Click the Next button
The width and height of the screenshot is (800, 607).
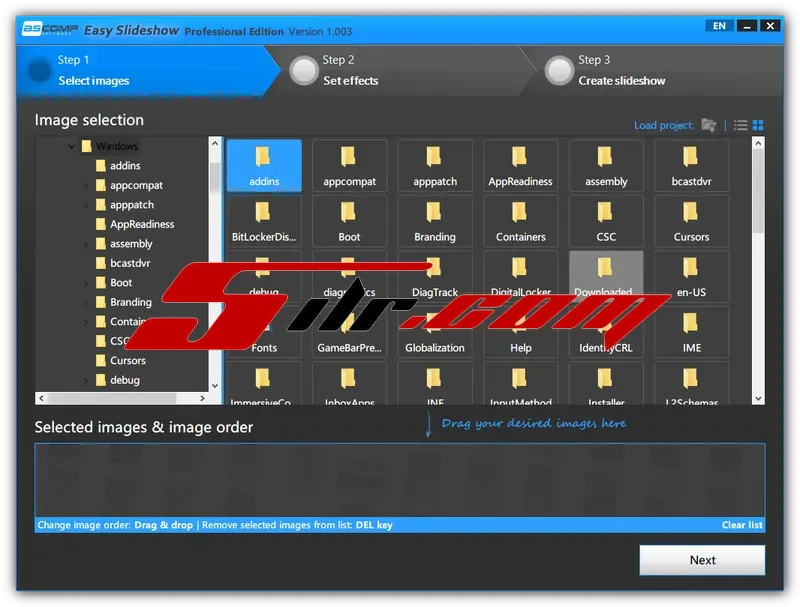[x=702, y=560]
